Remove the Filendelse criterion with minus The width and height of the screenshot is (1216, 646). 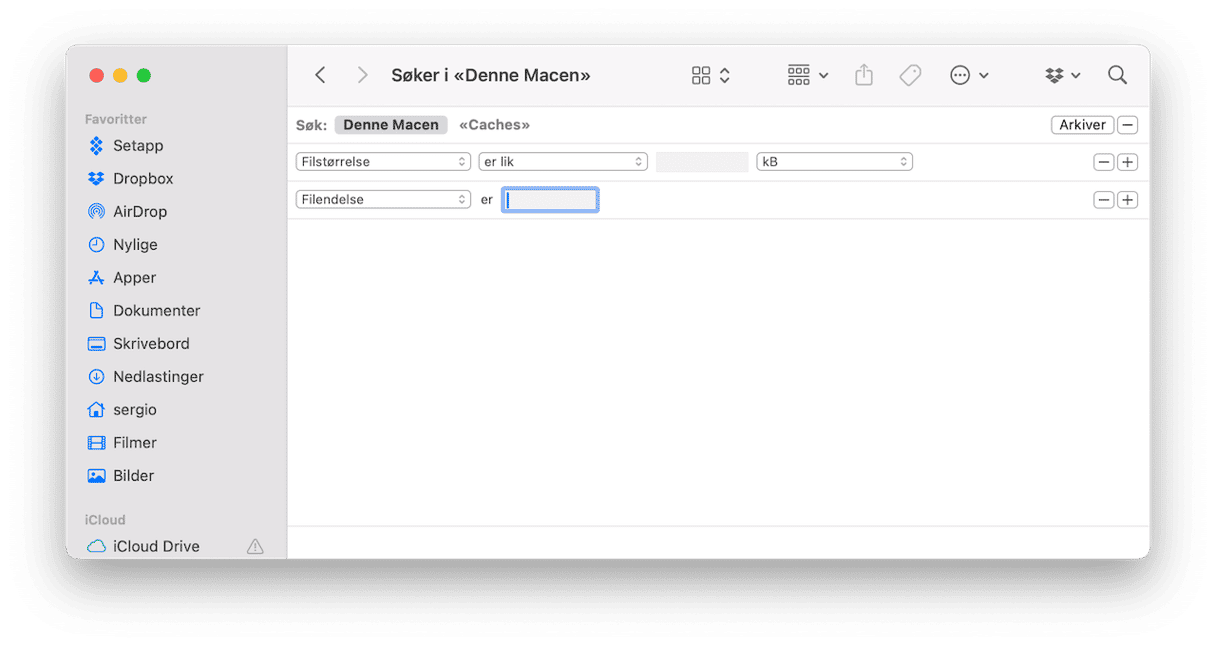(x=1104, y=200)
